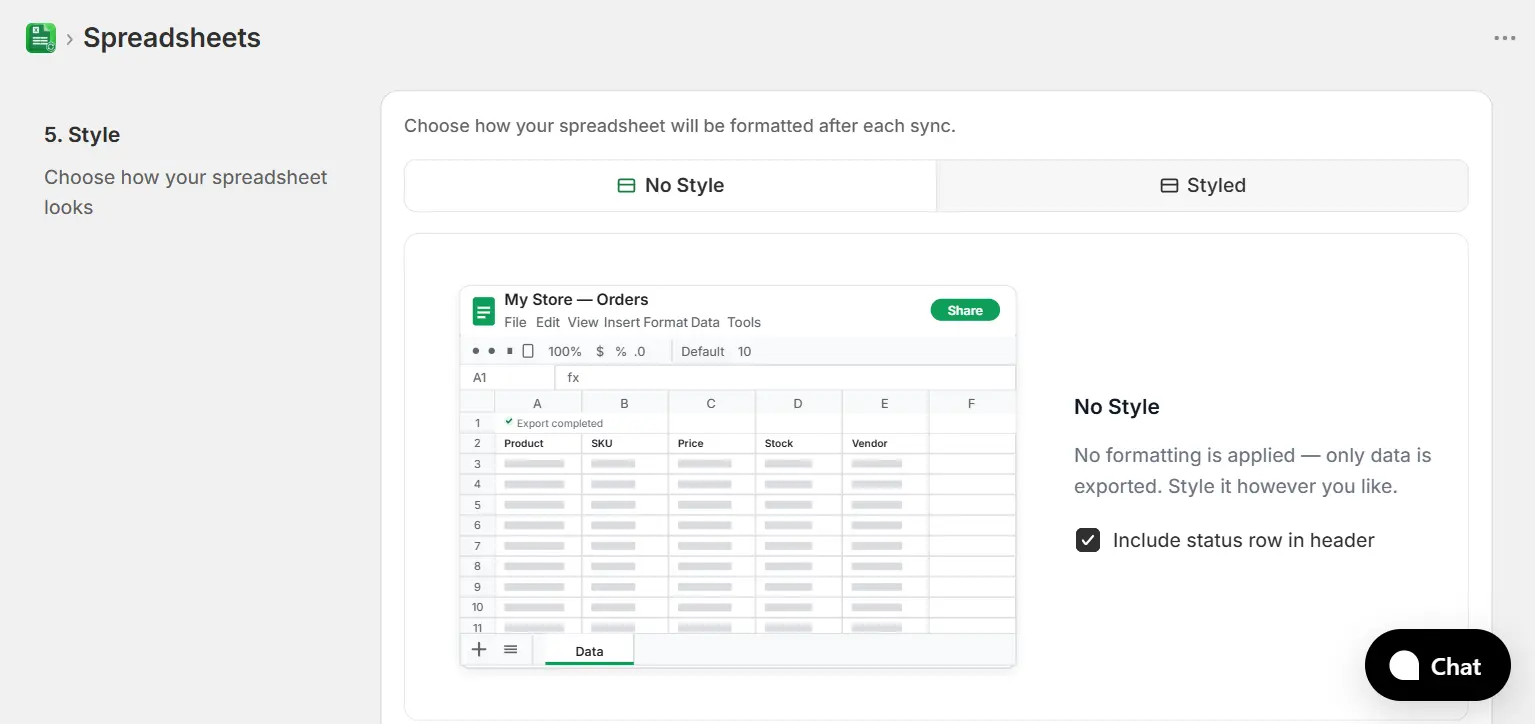This screenshot has height=724, width=1535.
Task: Click the "Product" header cell
Action: click(538, 443)
